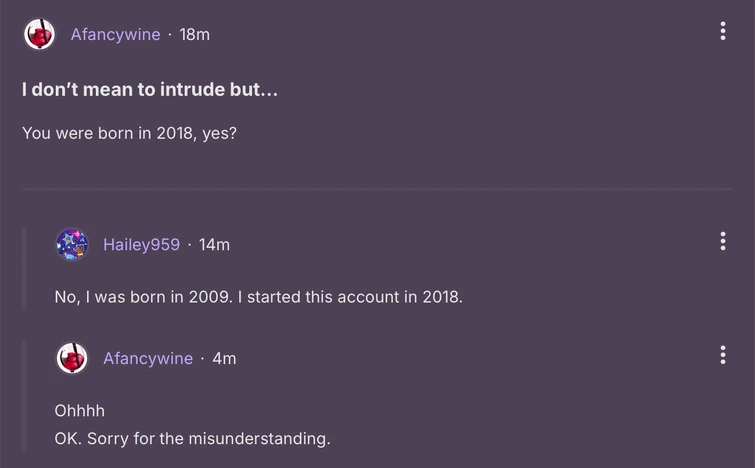The height and width of the screenshot is (468, 755).
Task: Open the post titled "I don't mean to intrude but..."
Action: (150, 89)
